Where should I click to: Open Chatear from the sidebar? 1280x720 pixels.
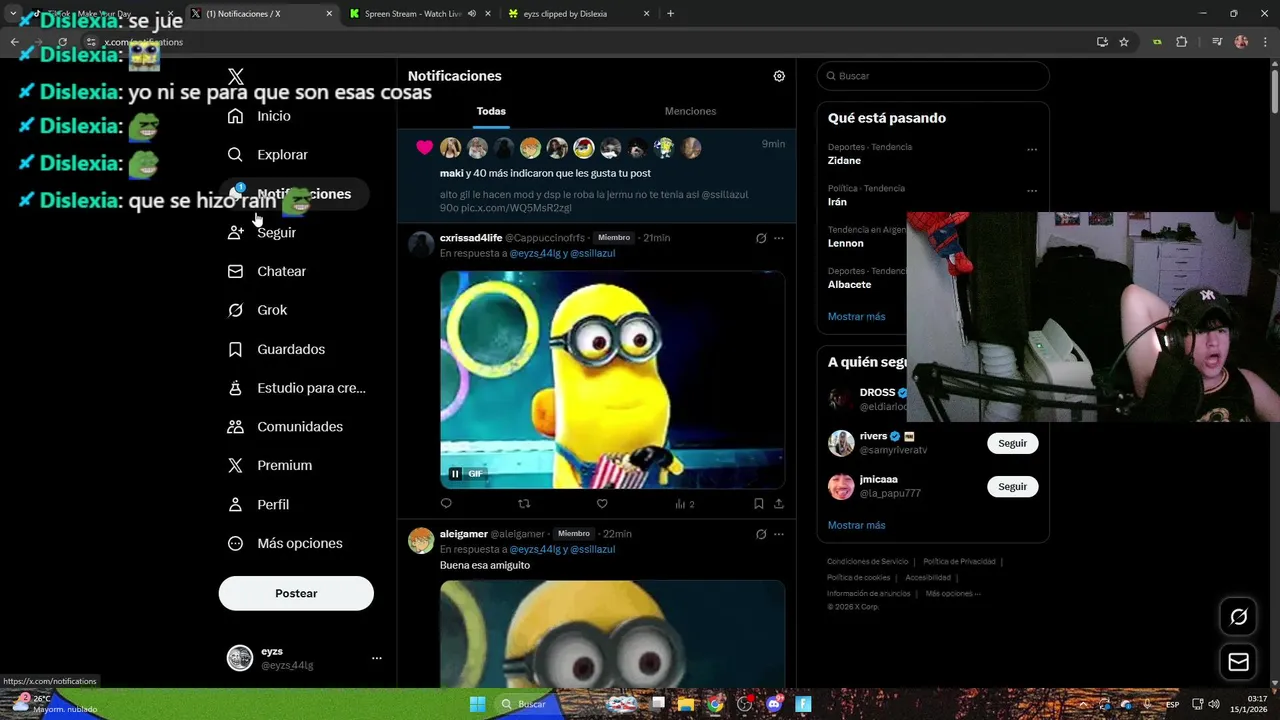pyautogui.click(x=266, y=271)
